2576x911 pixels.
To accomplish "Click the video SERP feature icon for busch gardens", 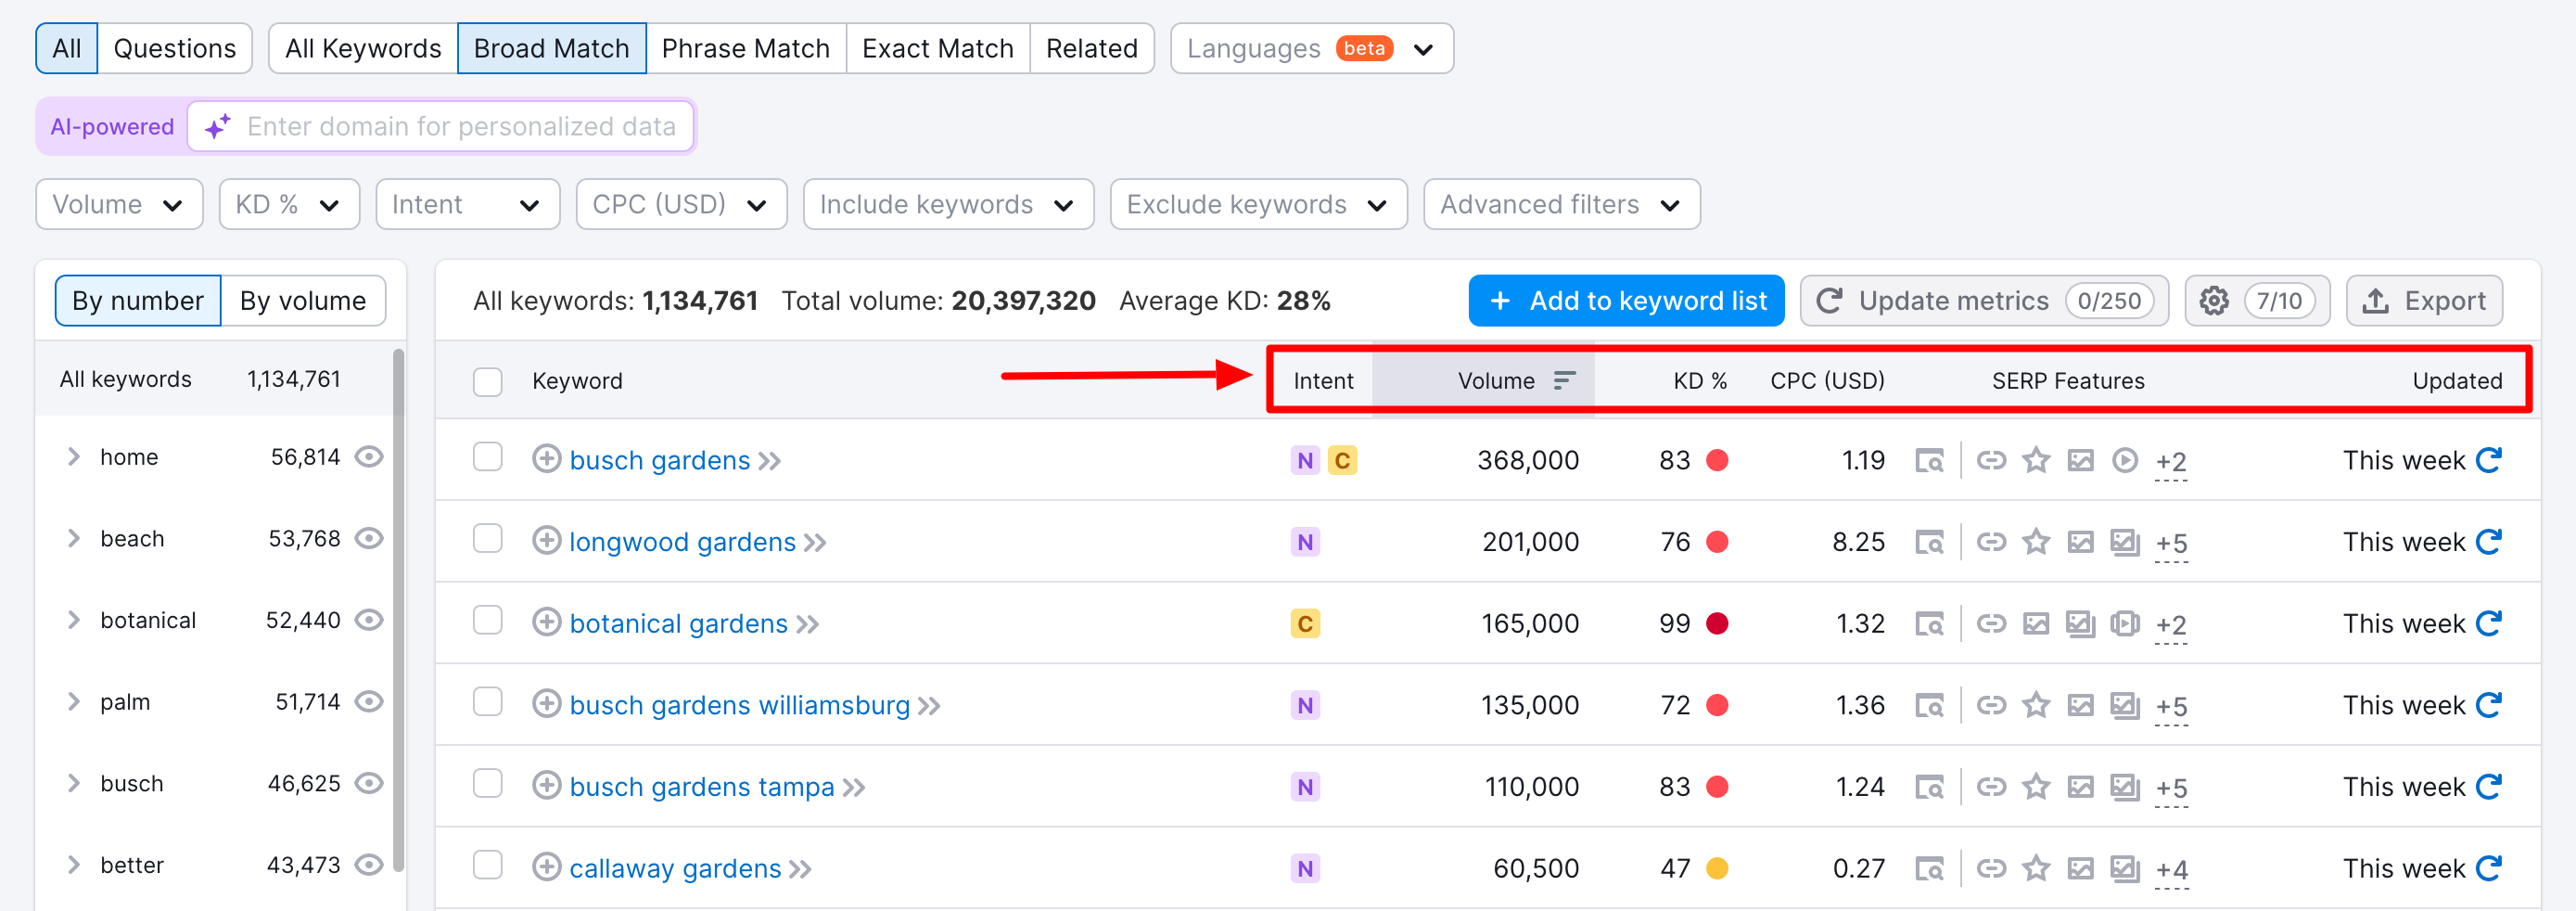I will tap(2124, 460).
